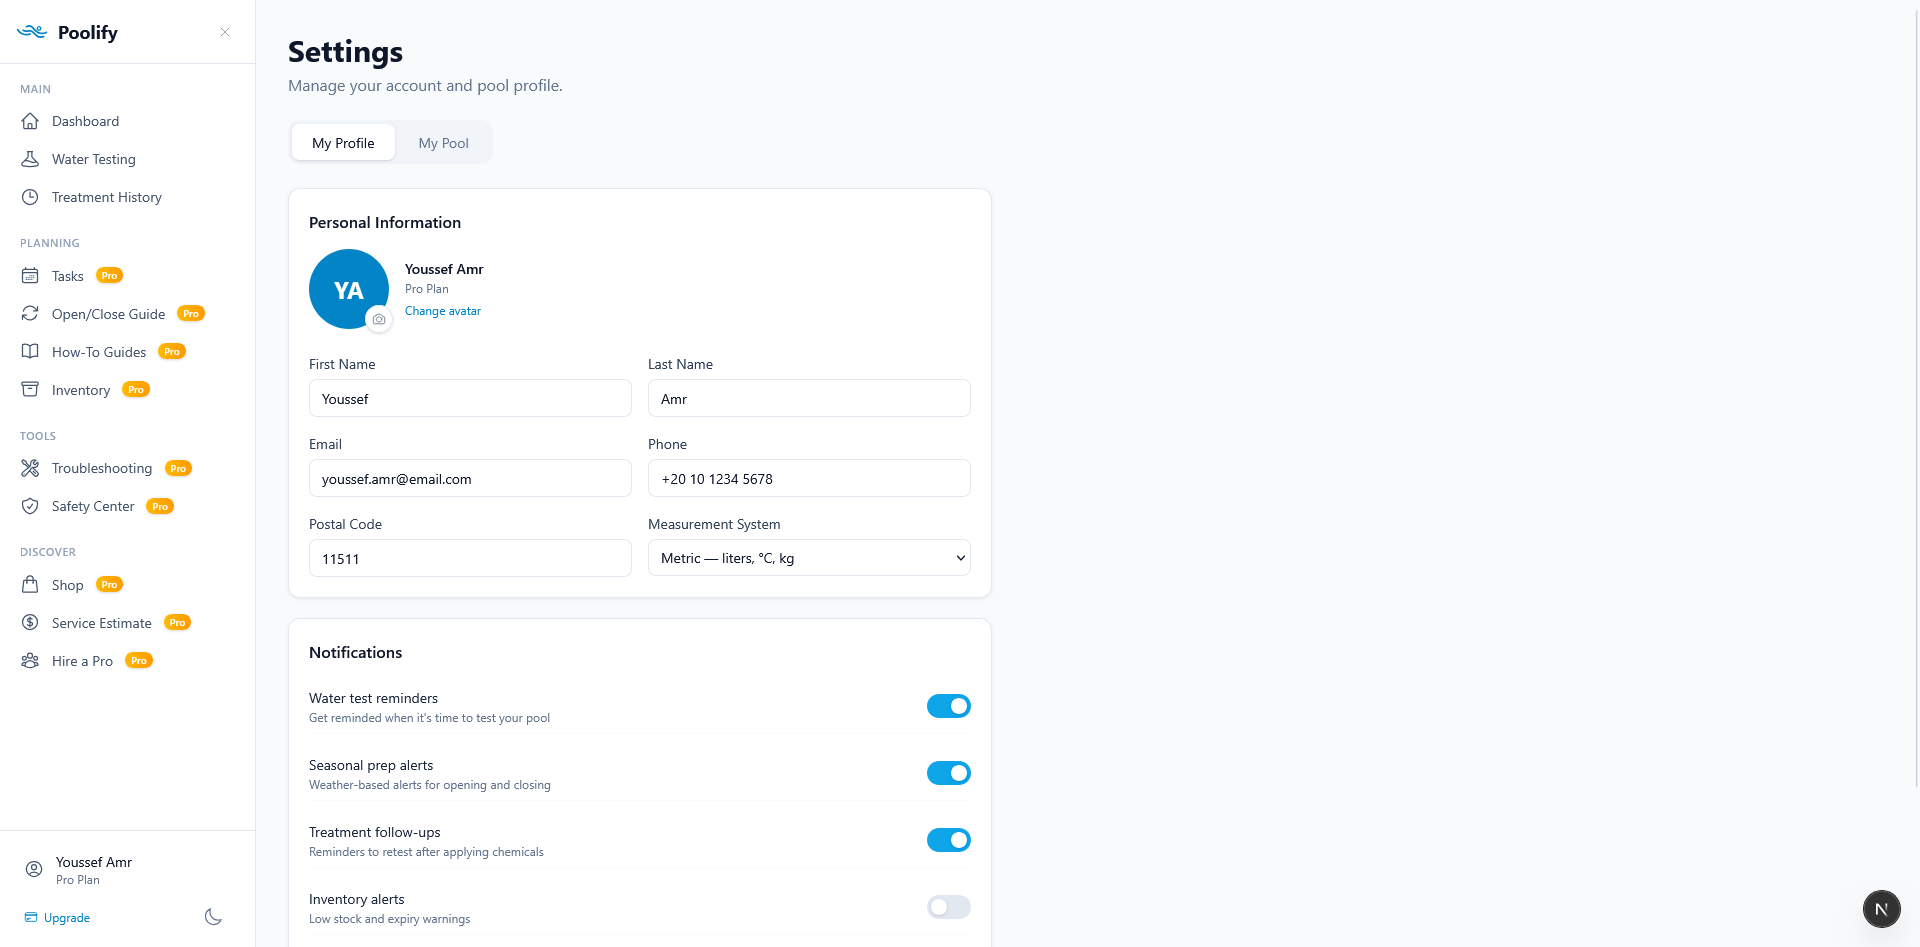Image resolution: width=1920 pixels, height=947 pixels.
Task: Click the camera icon on the avatar
Action: point(378,320)
